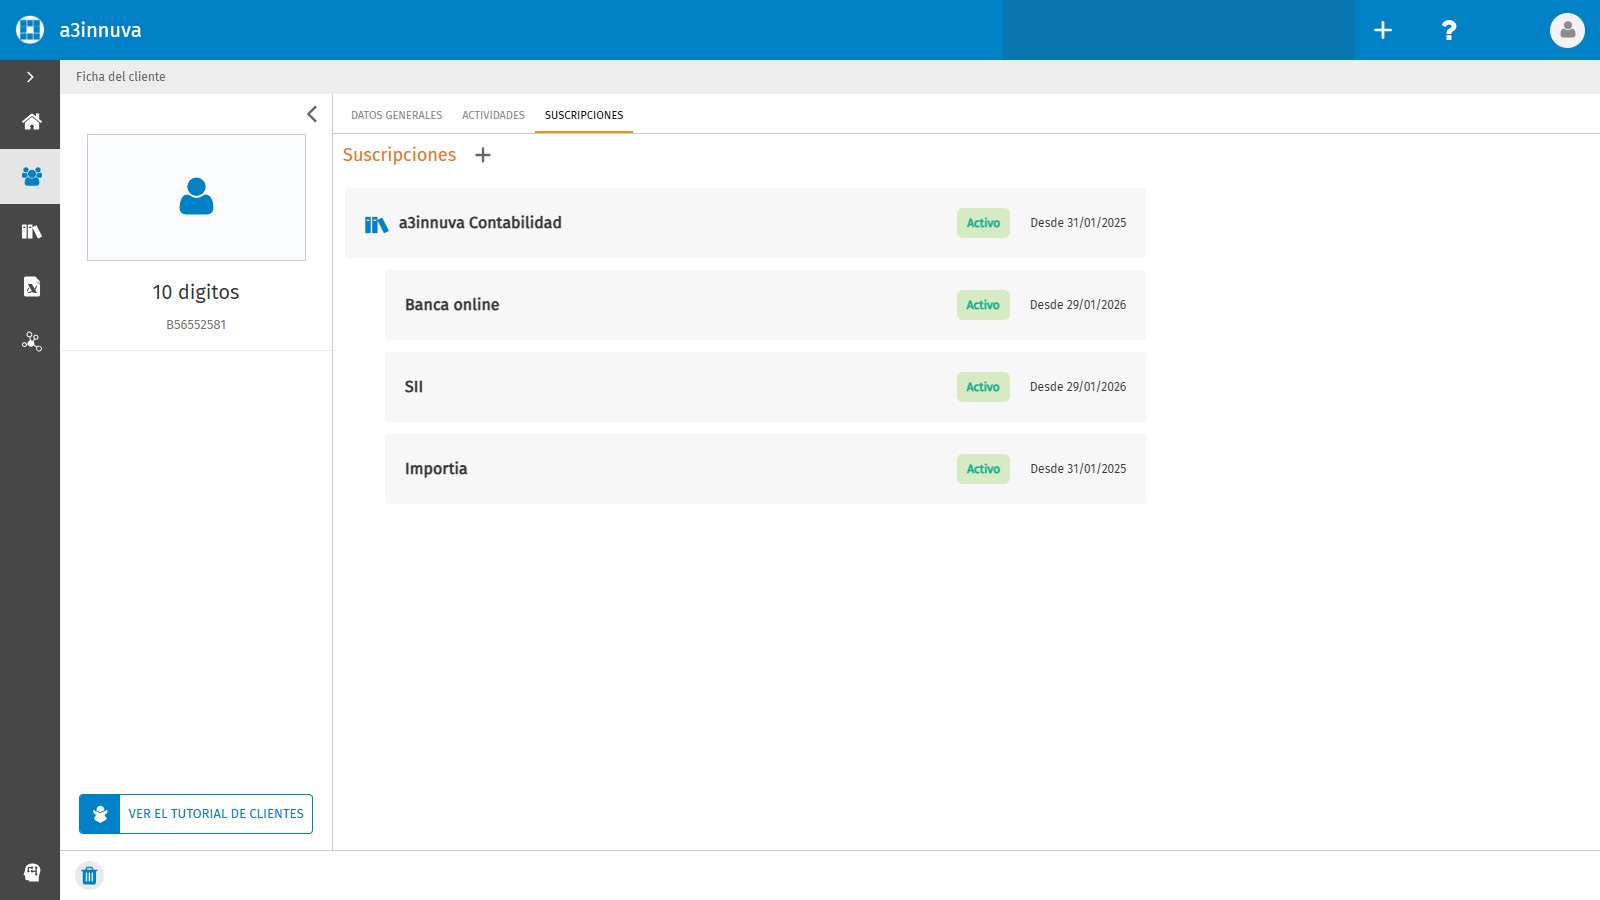This screenshot has width=1600, height=900.
Task: Open assistant icon at sidebar bottom
Action: [31, 872]
